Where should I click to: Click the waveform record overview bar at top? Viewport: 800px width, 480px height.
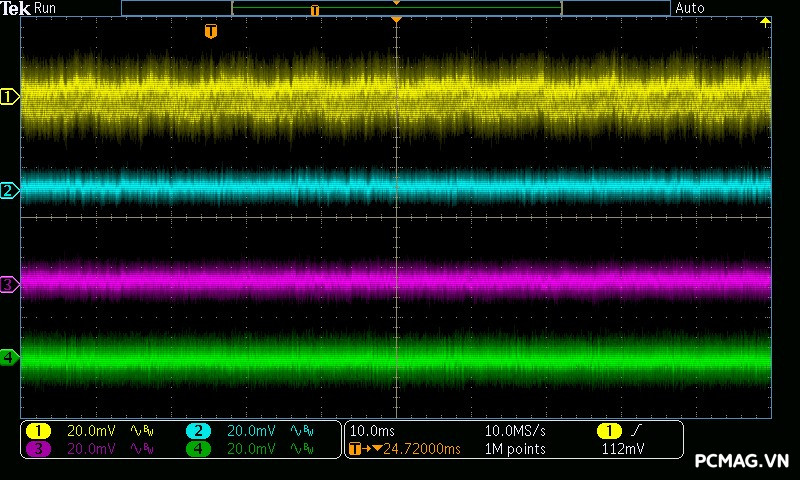(396, 8)
